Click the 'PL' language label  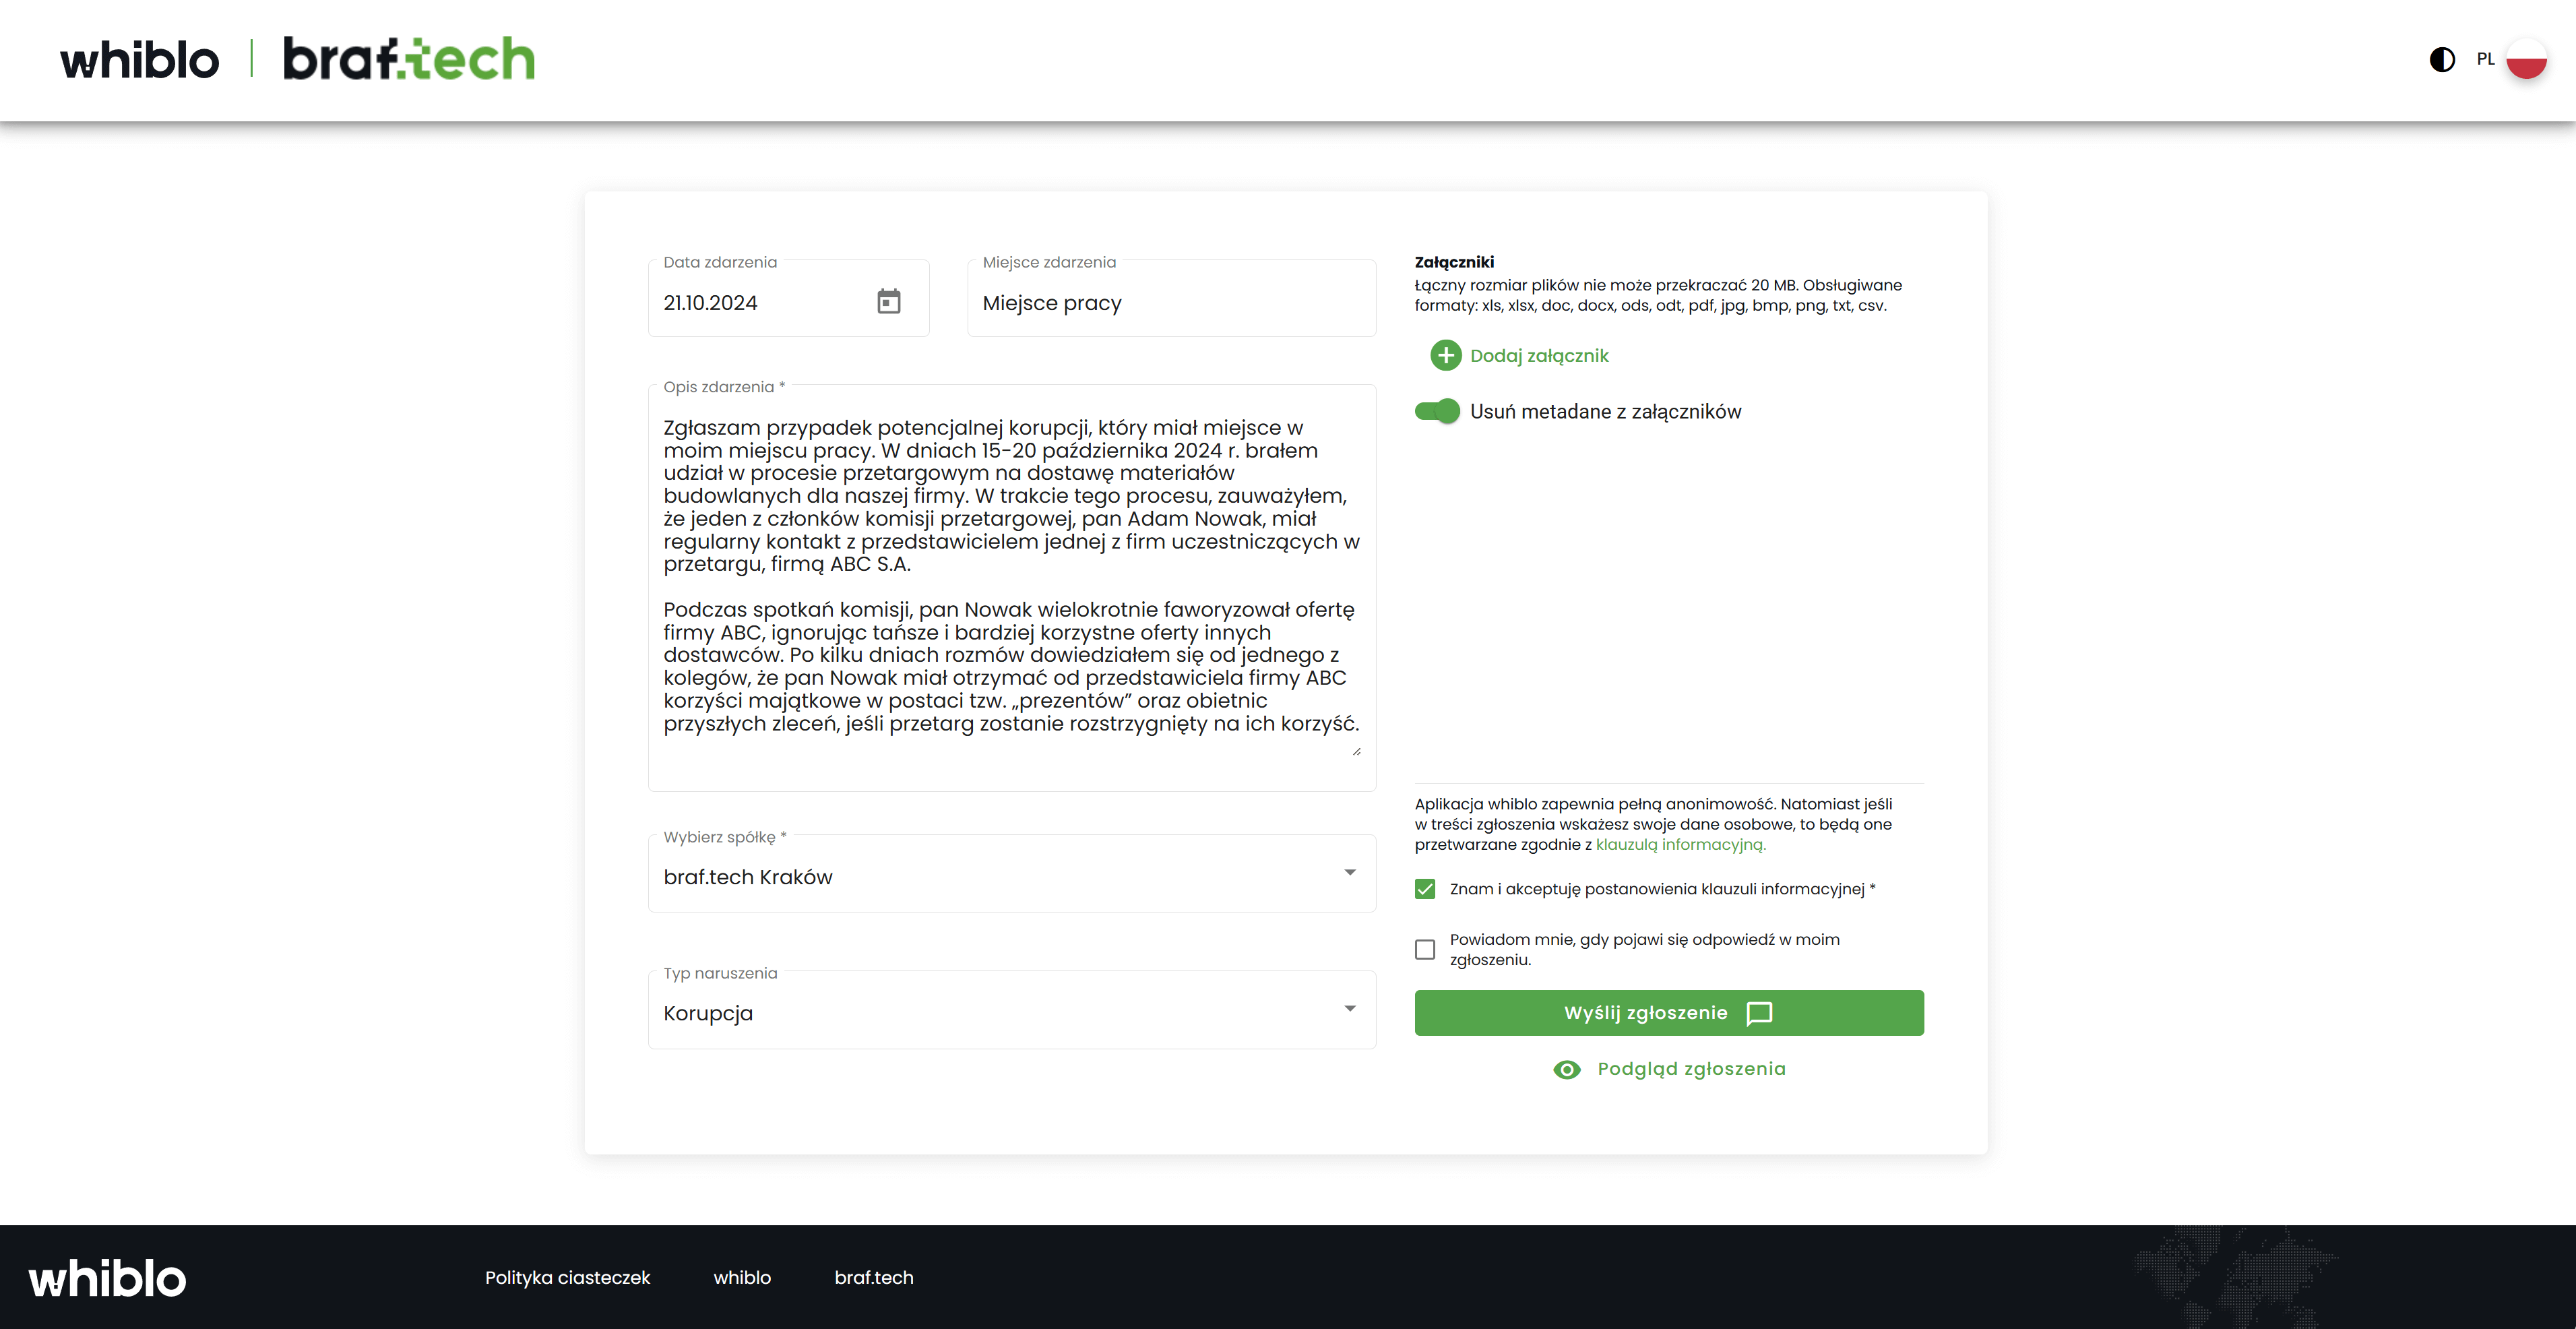coord(2485,59)
